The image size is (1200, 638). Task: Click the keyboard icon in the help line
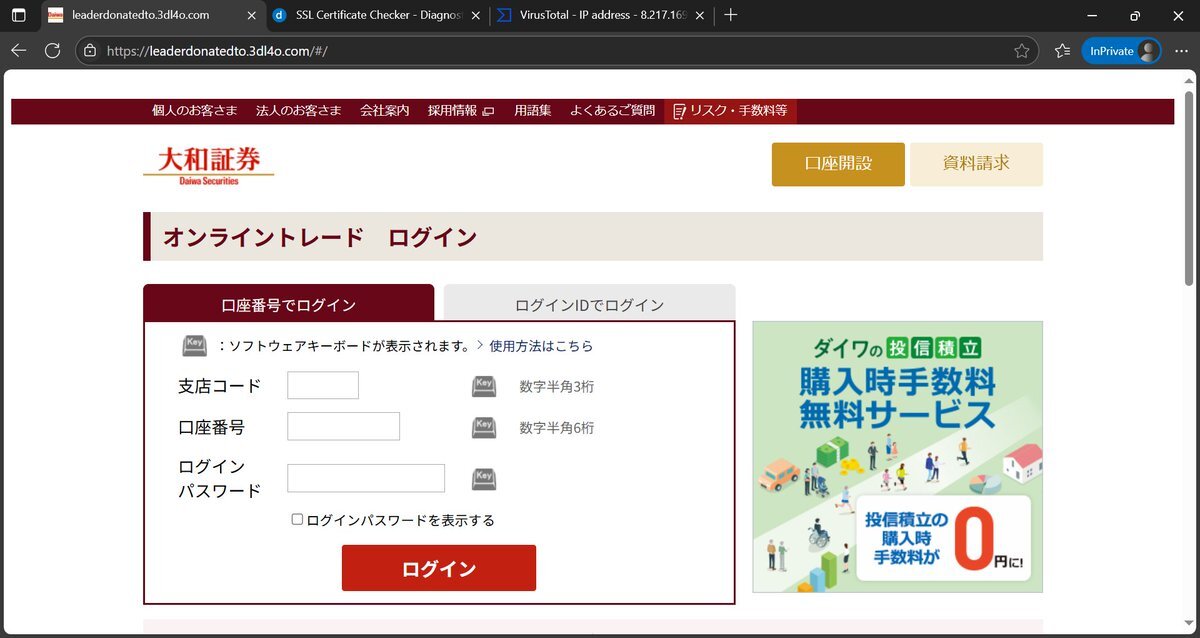point(194,345)
